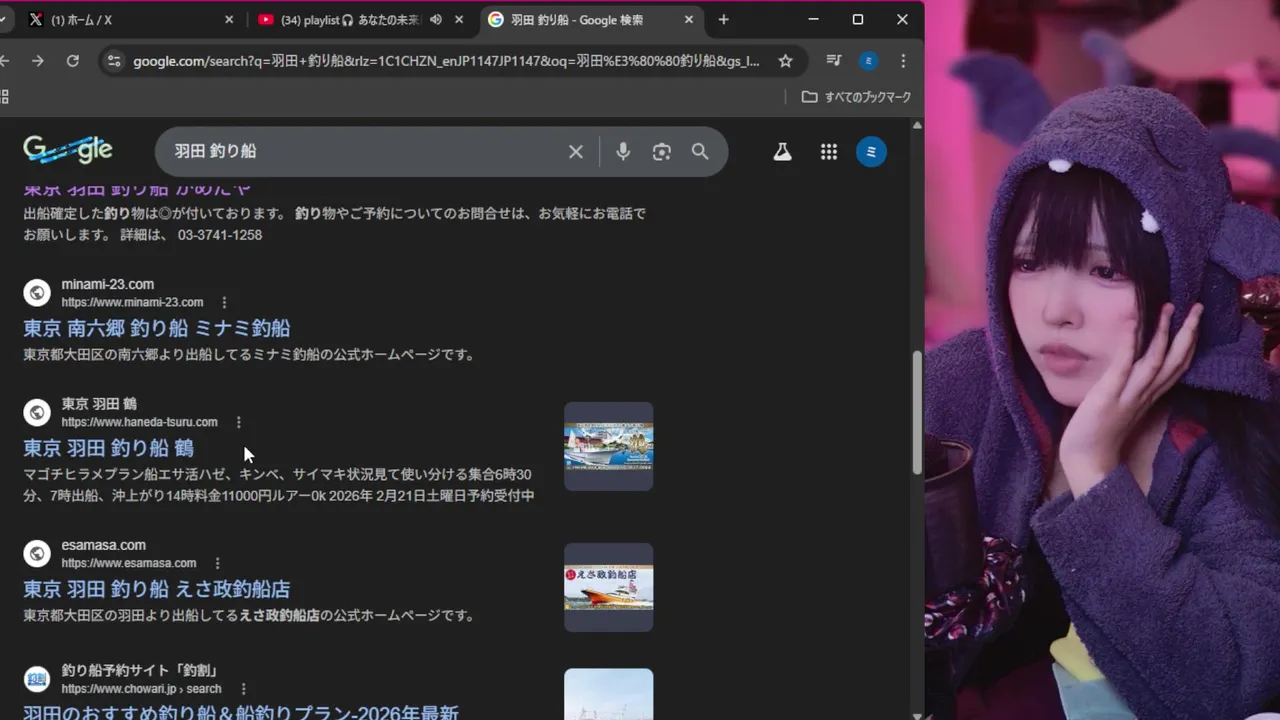The image size is (1280, 720).
Task: Open more options for esamasa.com result
Action: pyautogui.click(x=217, y=563)
